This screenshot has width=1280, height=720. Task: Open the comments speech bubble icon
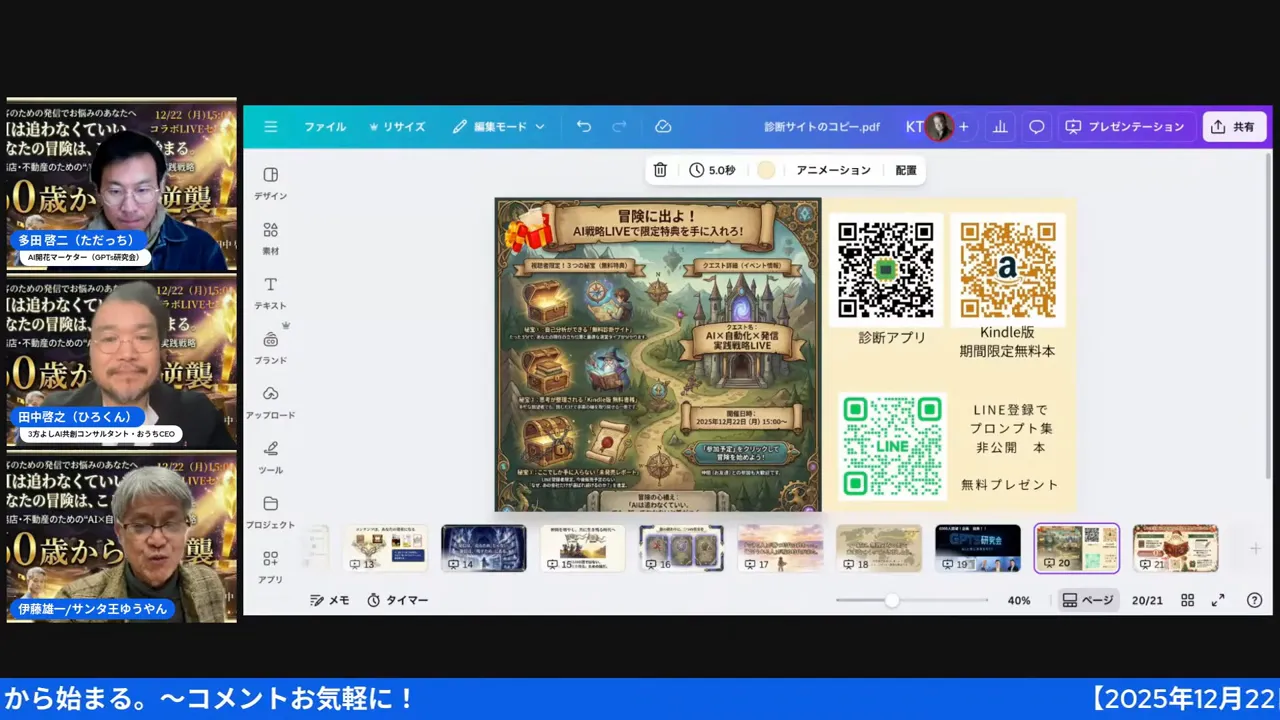[x=1037, y=127]
